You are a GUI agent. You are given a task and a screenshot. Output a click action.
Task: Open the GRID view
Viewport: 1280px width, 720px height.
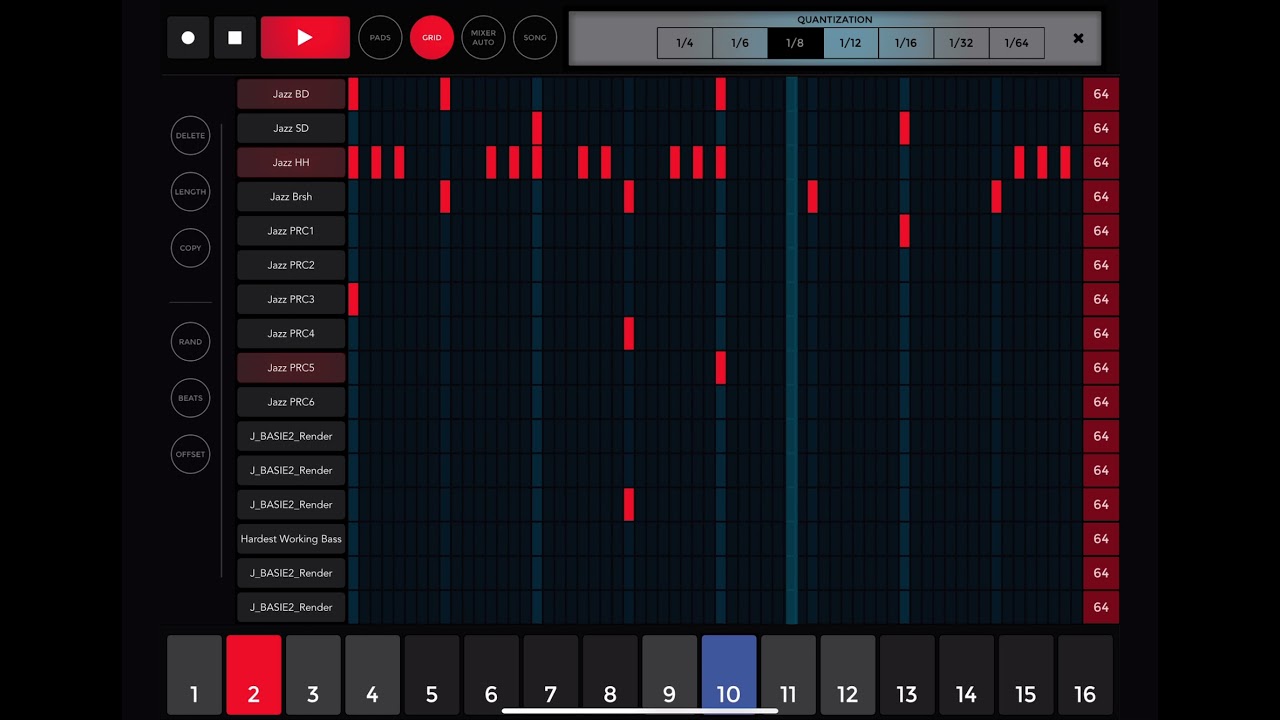click(x=432, y=38)
